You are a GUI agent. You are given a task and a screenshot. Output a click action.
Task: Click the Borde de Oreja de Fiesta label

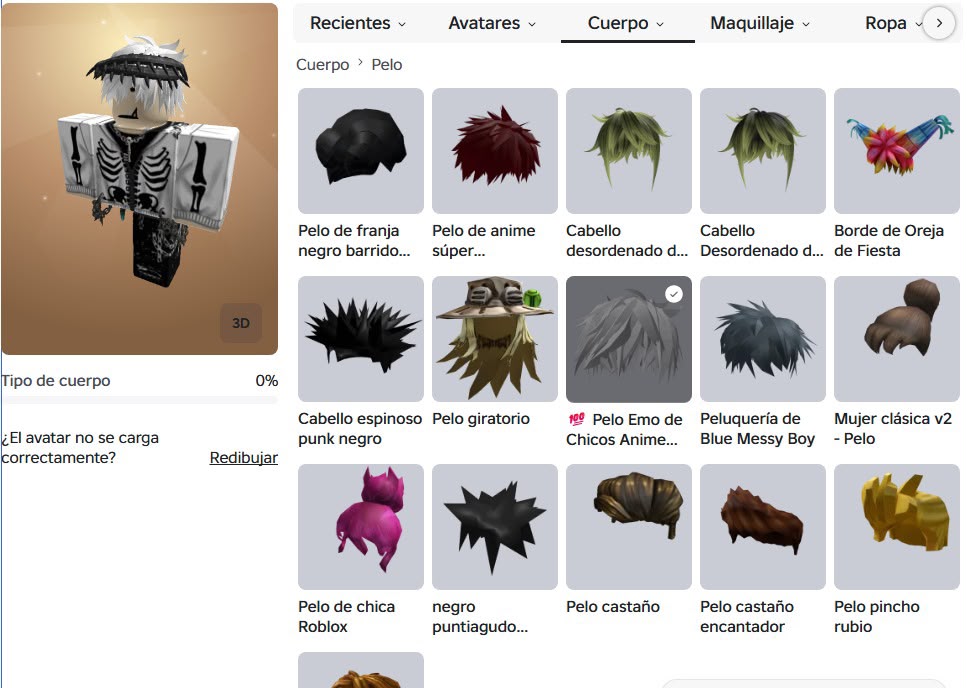coord(889,240)
